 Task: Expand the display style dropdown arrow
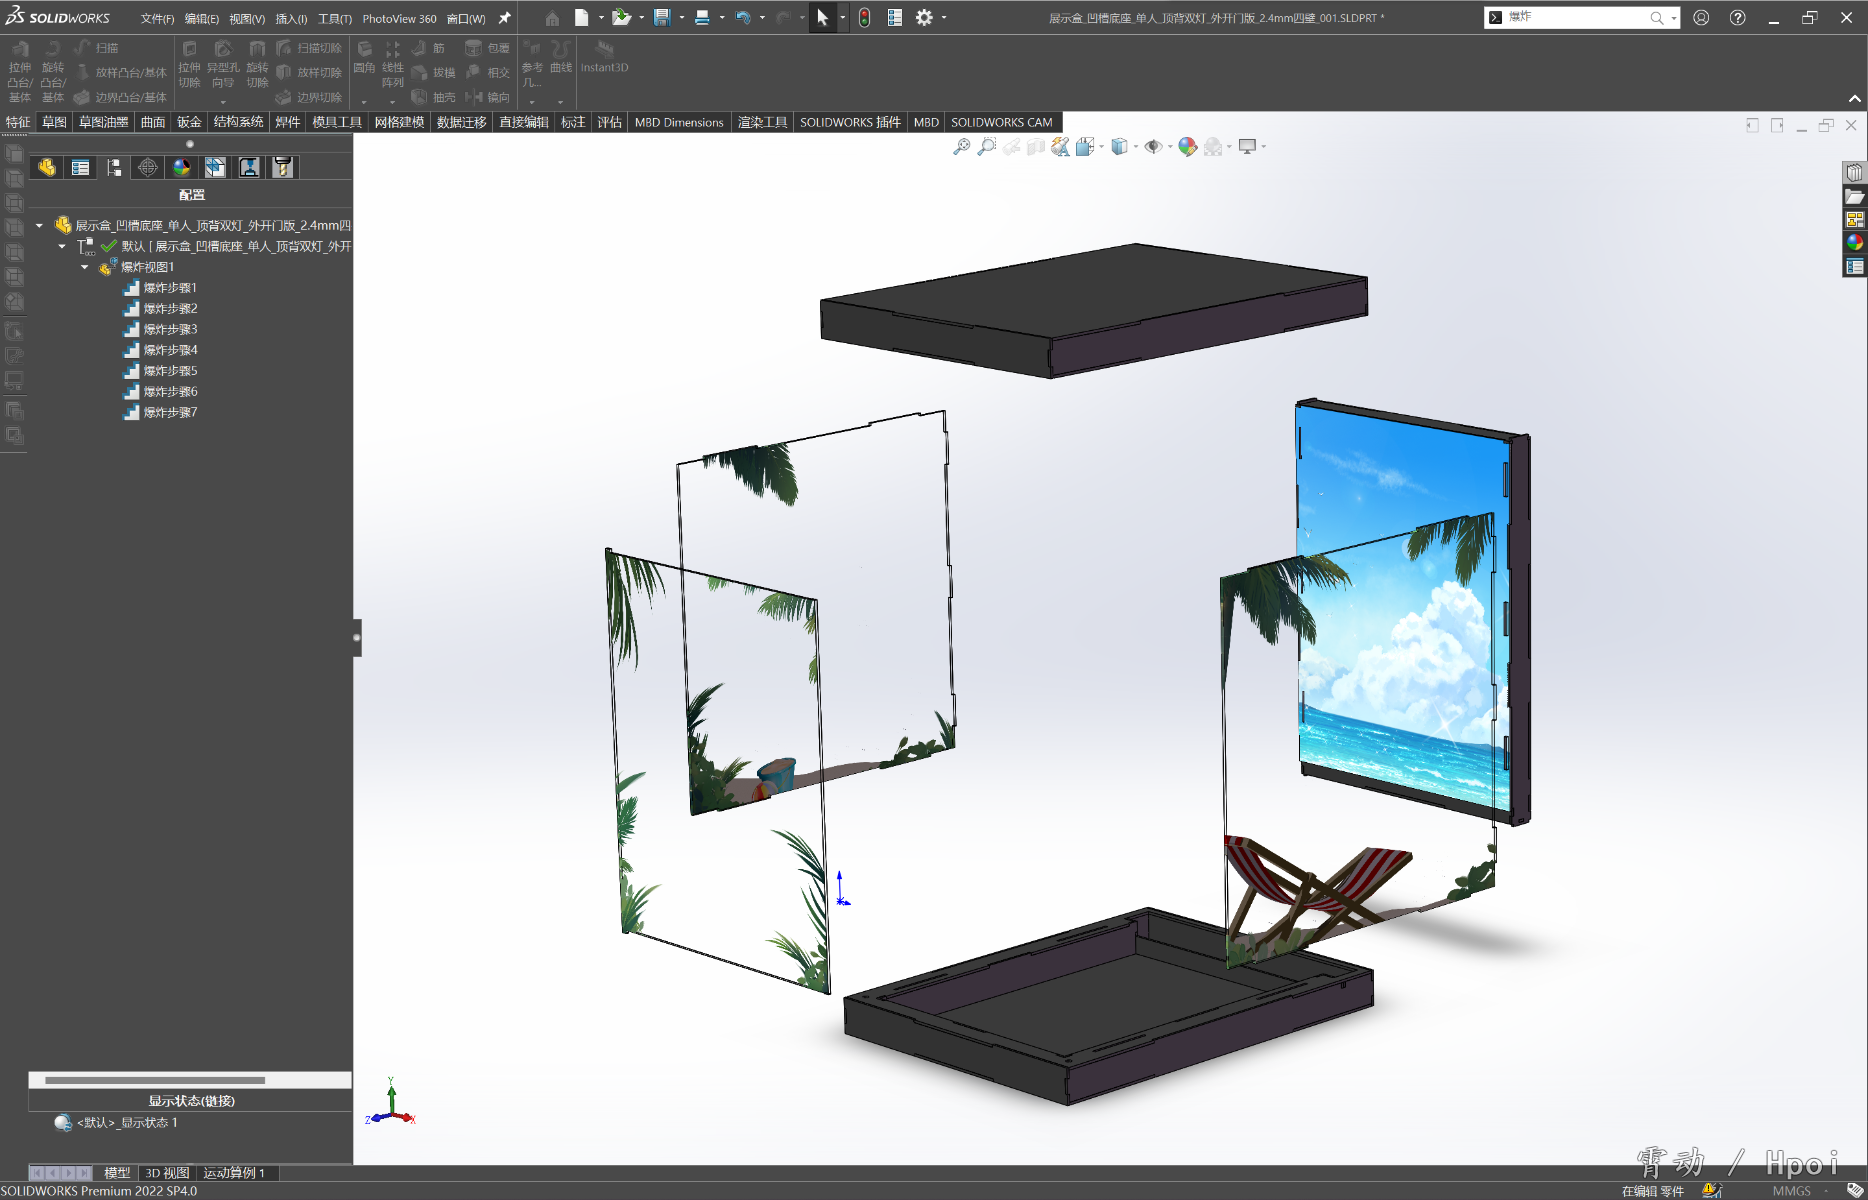pyautogui.click(x=1136, y=147)
